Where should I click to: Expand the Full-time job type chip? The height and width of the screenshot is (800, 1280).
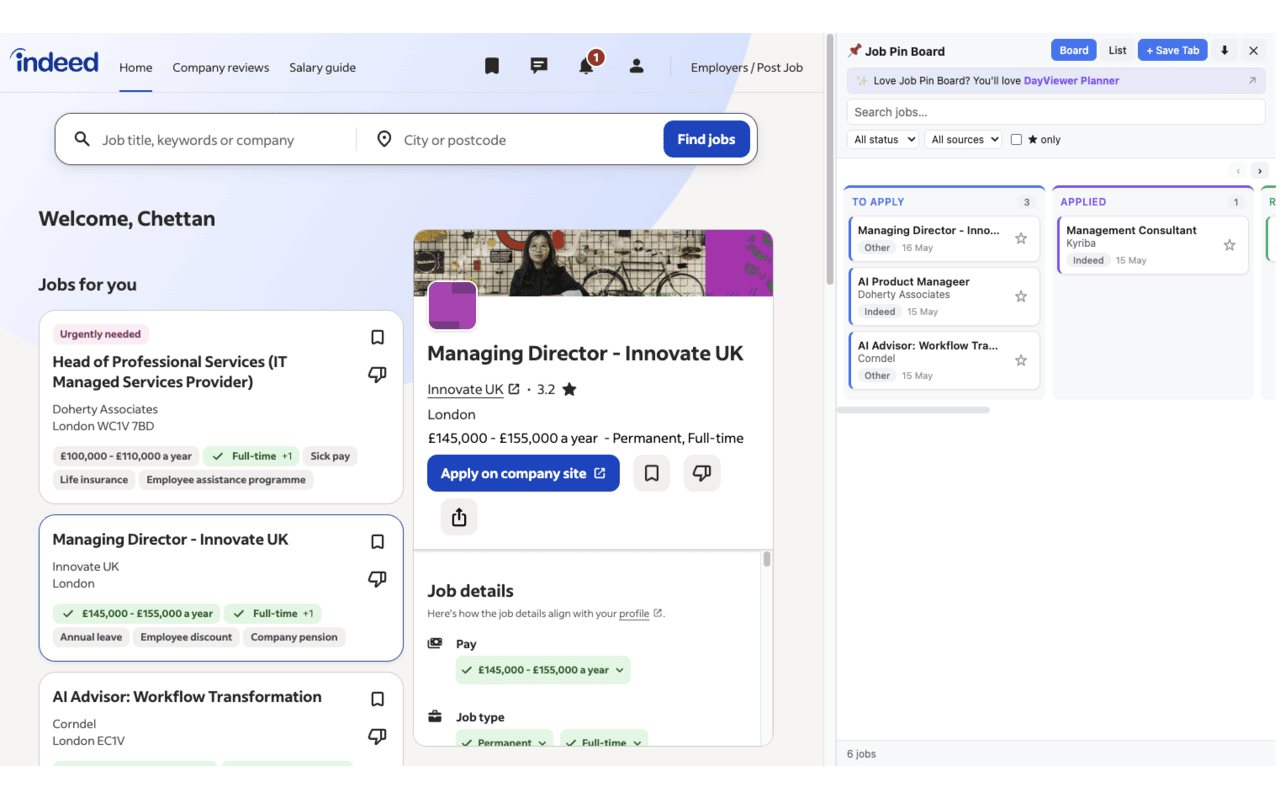[604, 740]
